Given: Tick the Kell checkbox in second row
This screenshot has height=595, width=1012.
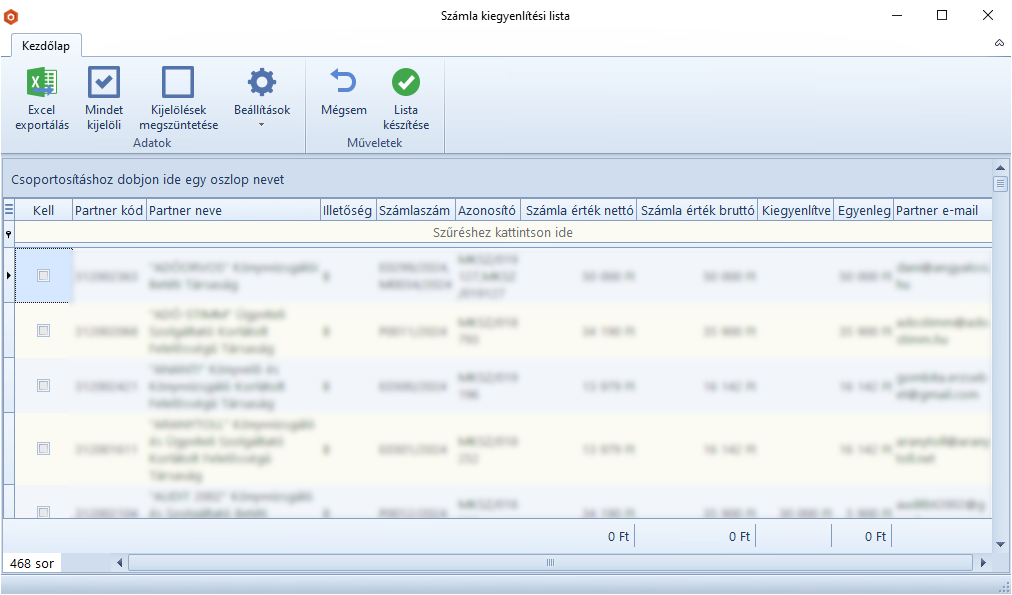Looking at the screenshot, I should tap(43, 330).
